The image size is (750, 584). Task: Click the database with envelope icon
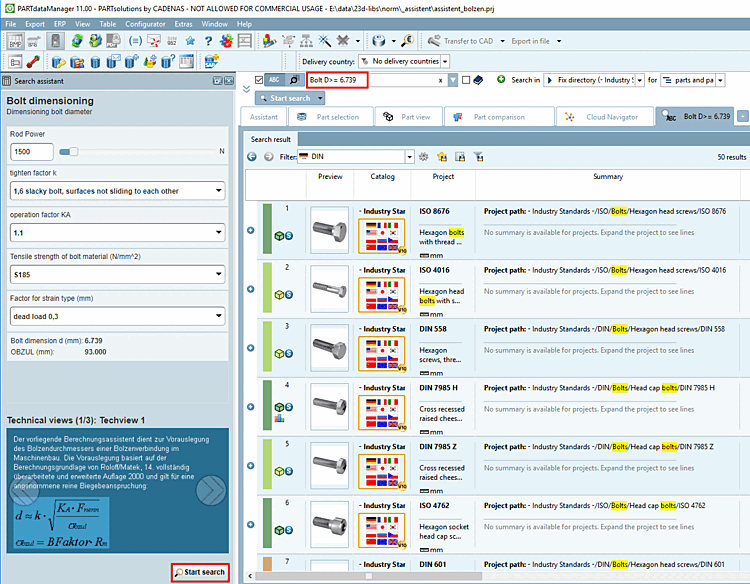113,62
